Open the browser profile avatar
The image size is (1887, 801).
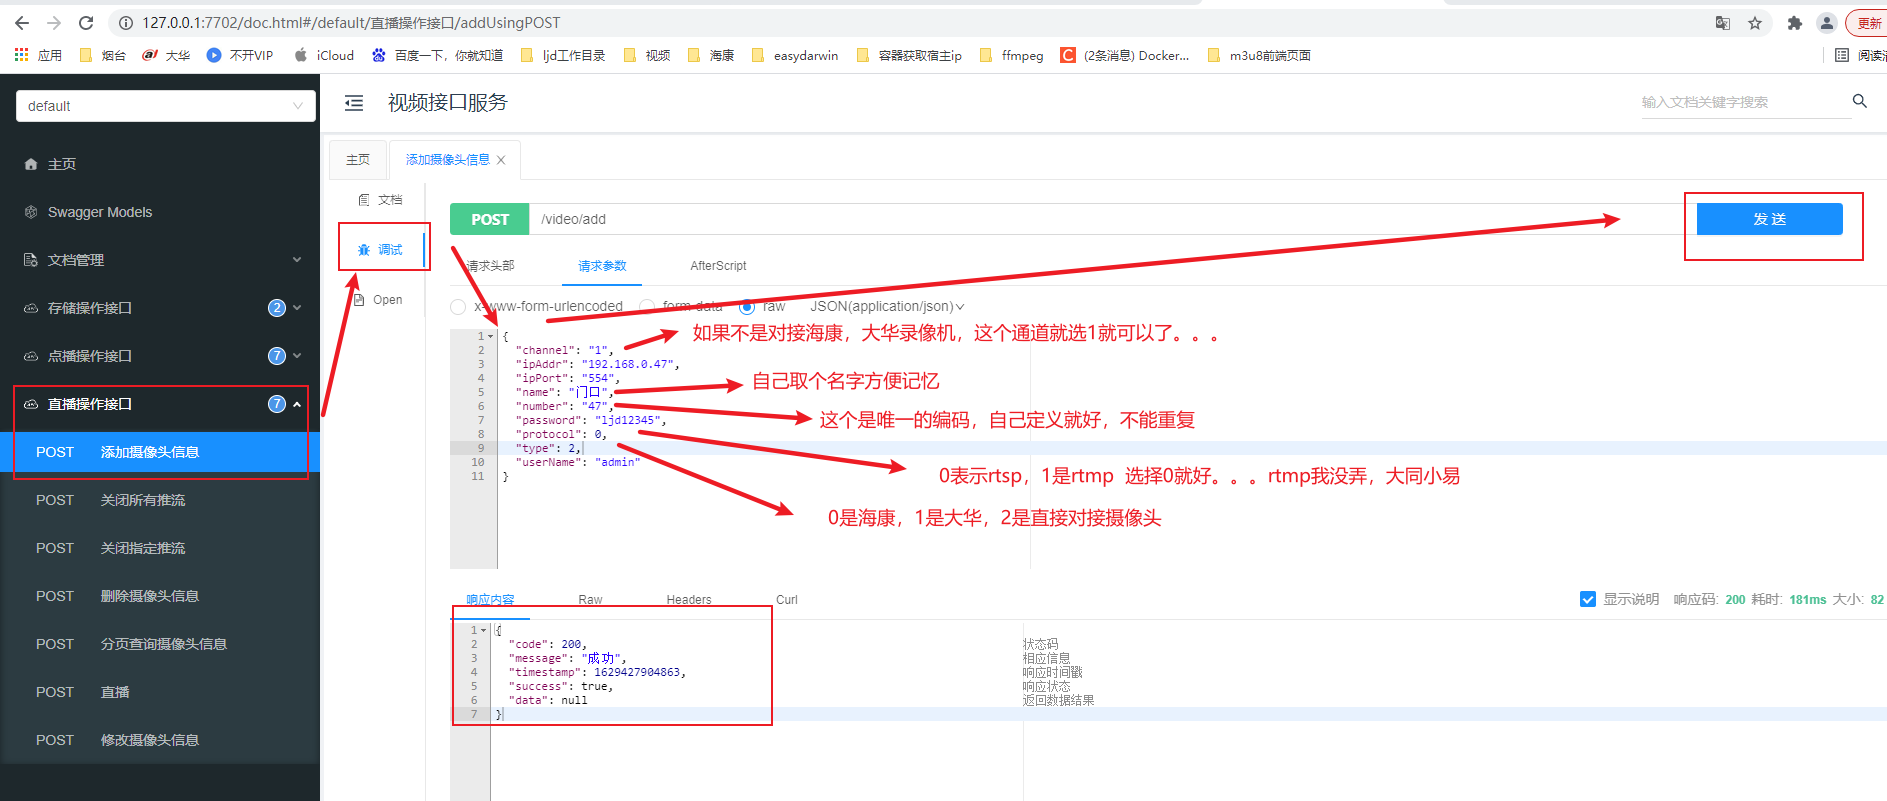(1827, 23)
